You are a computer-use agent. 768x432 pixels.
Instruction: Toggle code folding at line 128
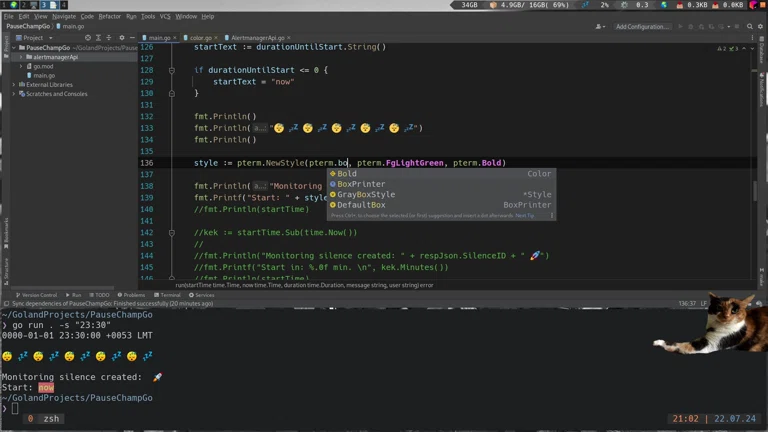click(x=171, y=70)
